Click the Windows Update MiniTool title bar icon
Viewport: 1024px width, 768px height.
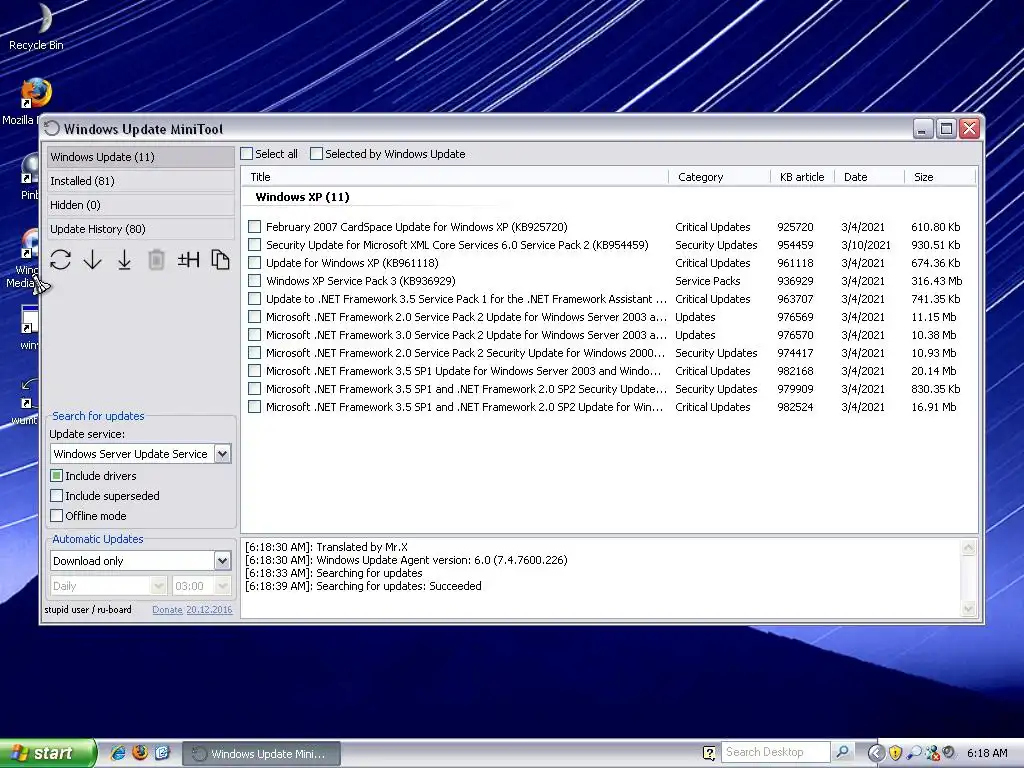pos(52,129)
